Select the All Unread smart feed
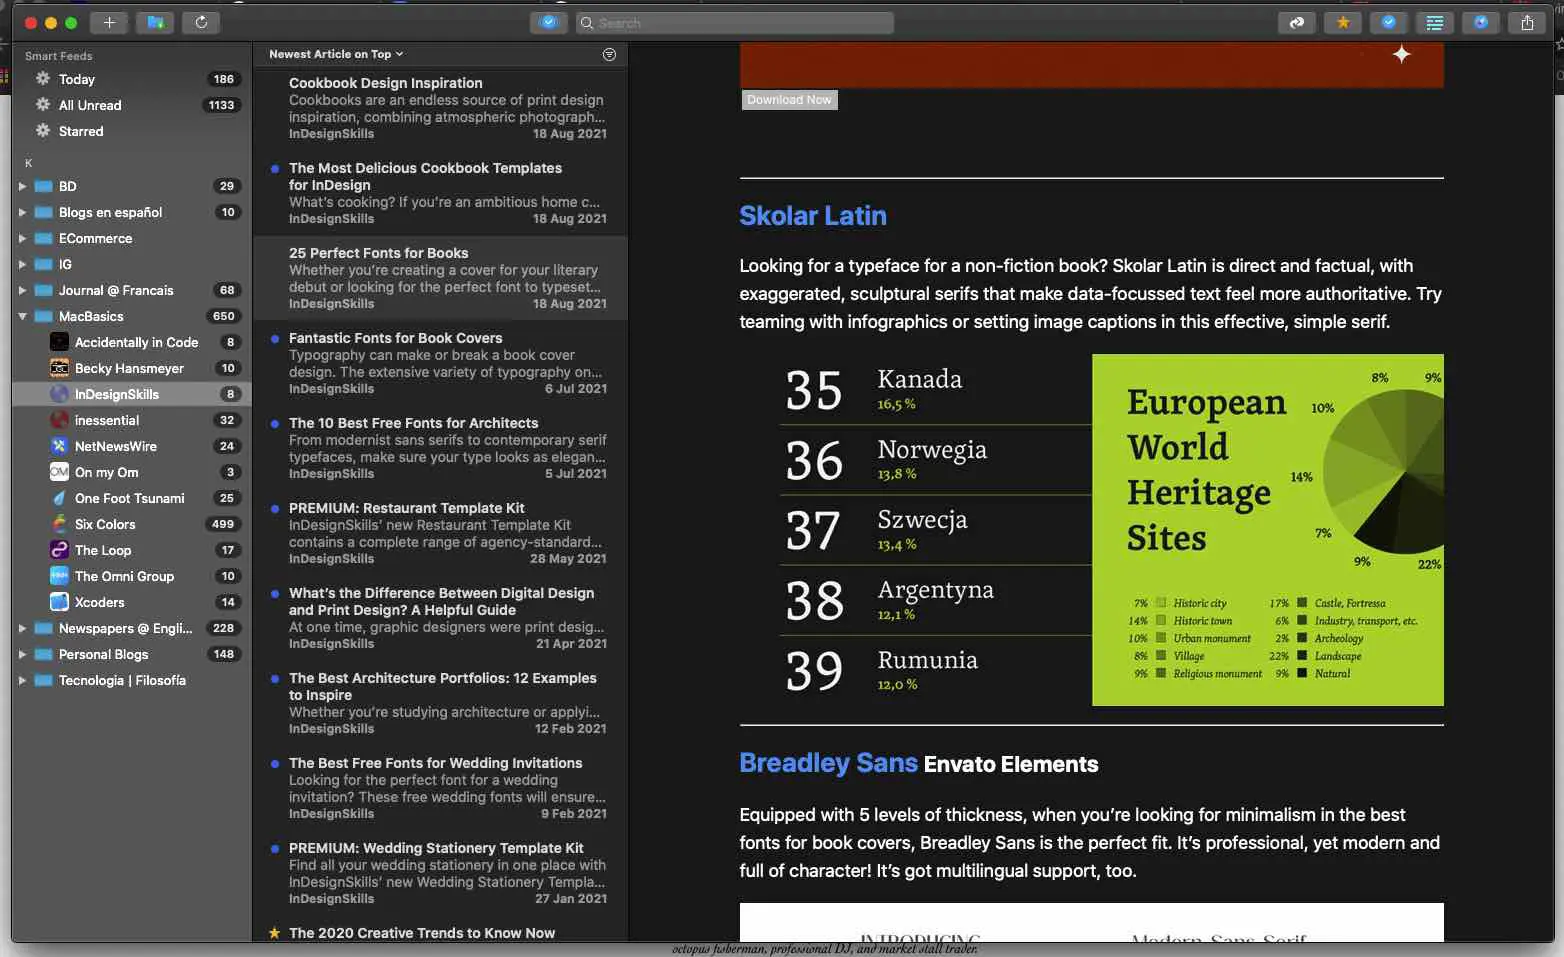 tap(90, 105)
